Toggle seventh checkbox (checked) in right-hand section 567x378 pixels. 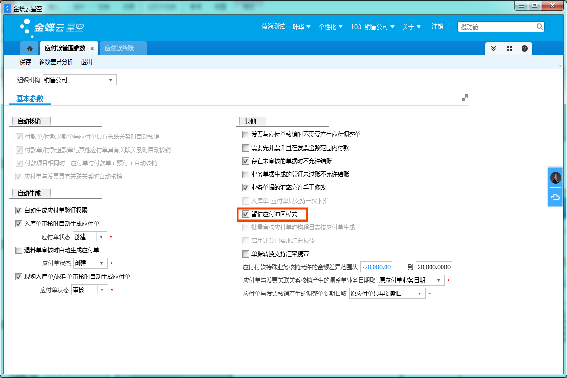tap(245, 214)
